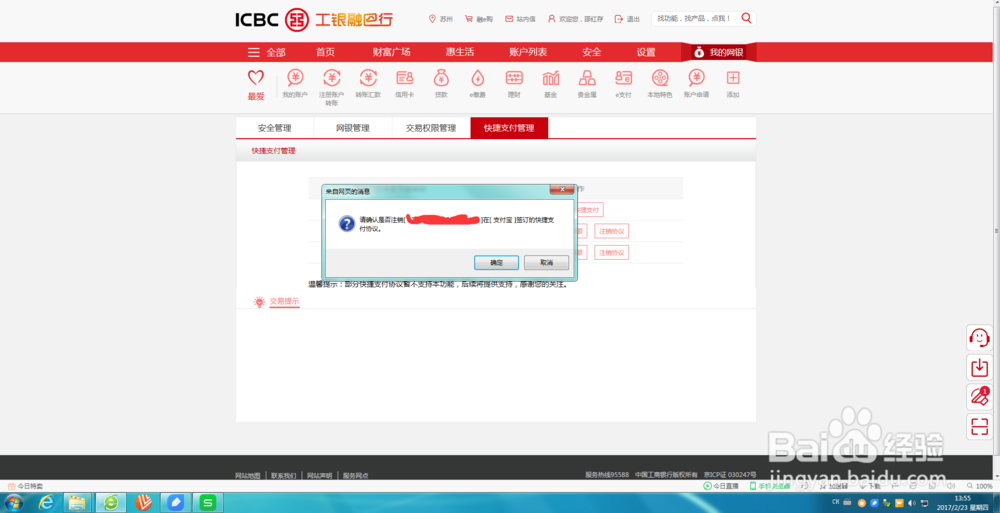
Task: Open Windows Start button
Action: point(14,503)
